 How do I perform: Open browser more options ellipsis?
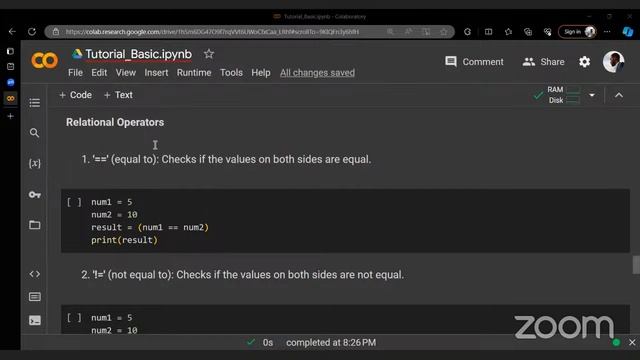click(x=607, y=31)
